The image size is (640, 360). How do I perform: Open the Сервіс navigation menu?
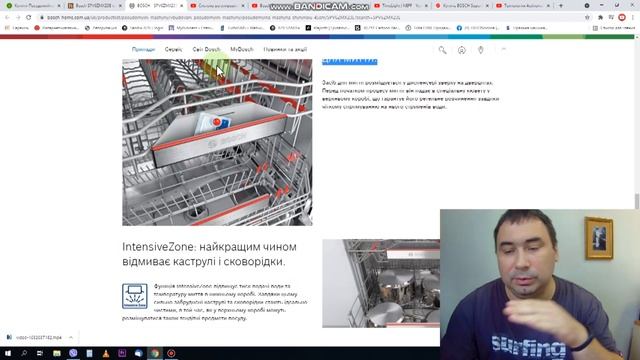point(173,49)
